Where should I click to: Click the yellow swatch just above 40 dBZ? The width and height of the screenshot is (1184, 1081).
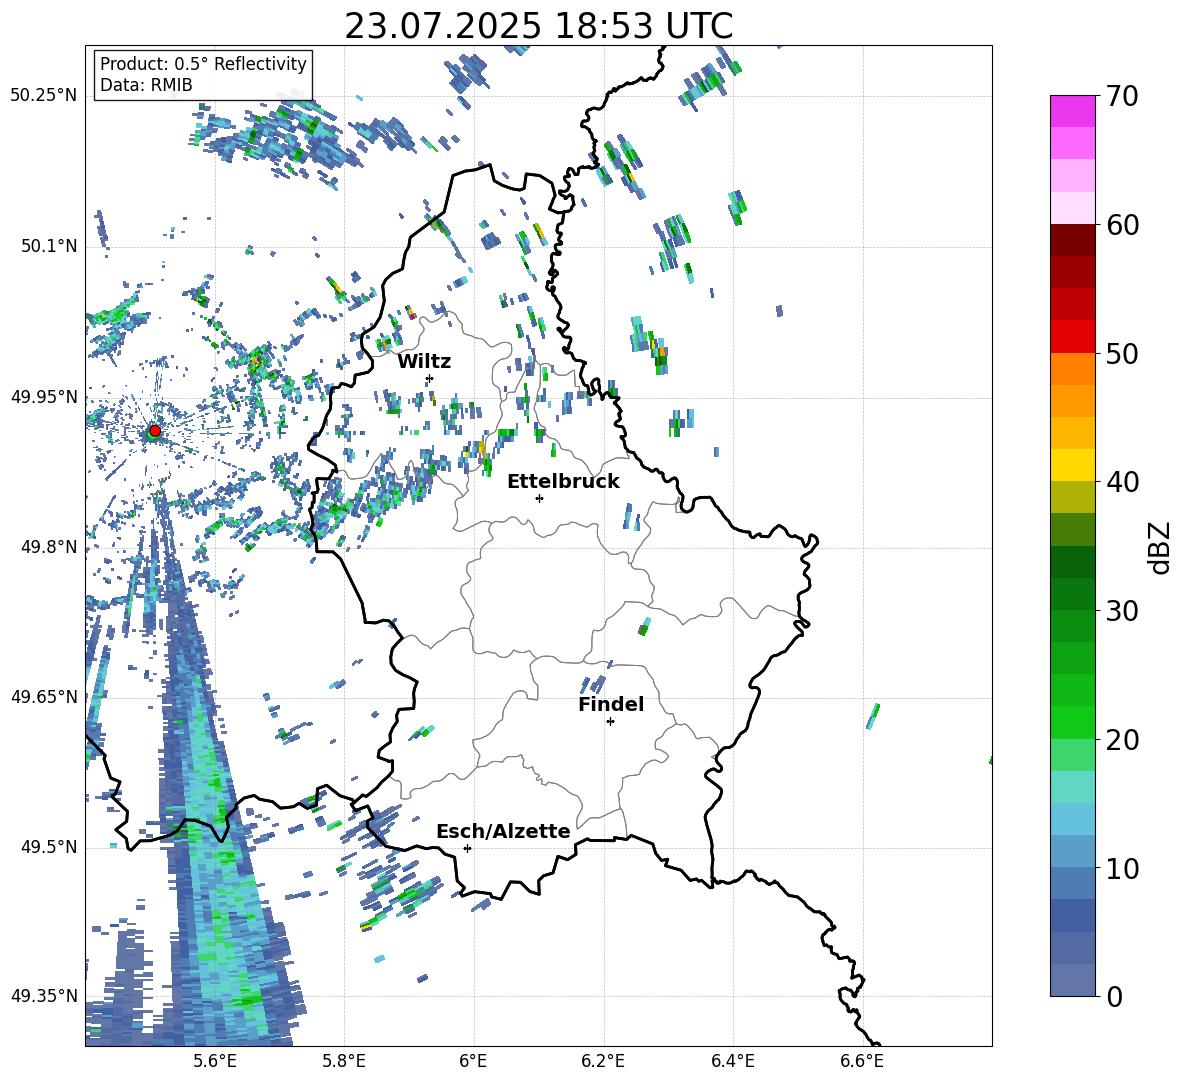1072,465
